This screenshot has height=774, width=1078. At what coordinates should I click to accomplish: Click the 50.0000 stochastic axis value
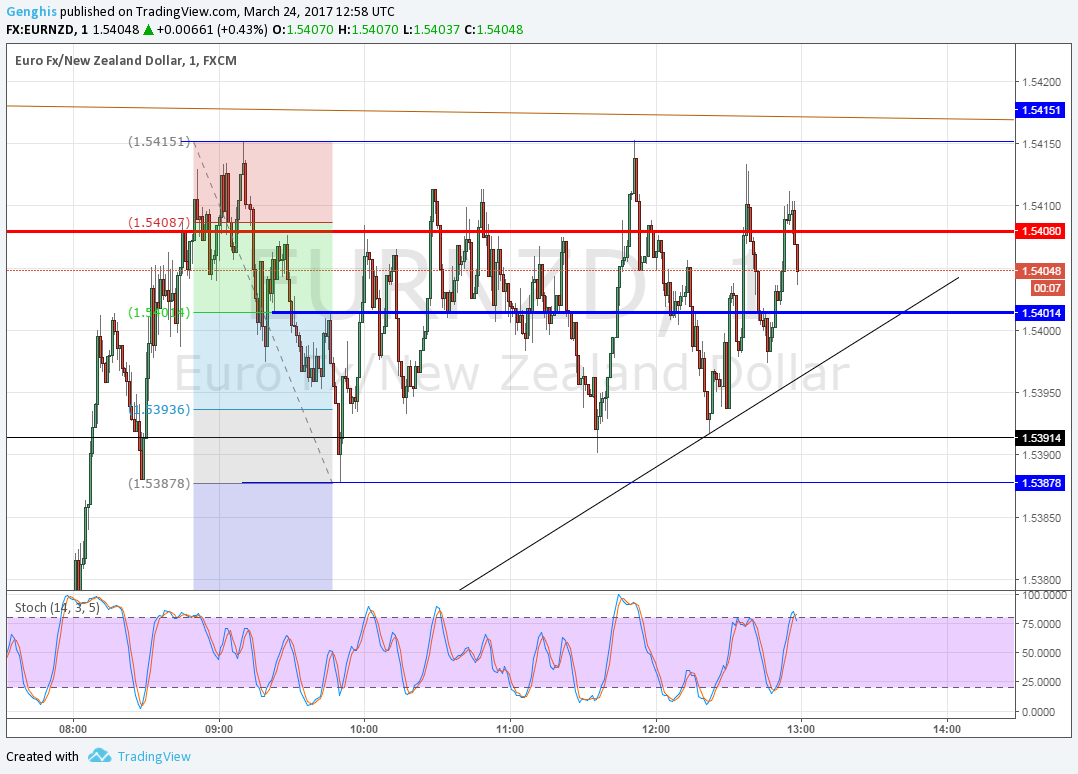[x=1044, y=653]
